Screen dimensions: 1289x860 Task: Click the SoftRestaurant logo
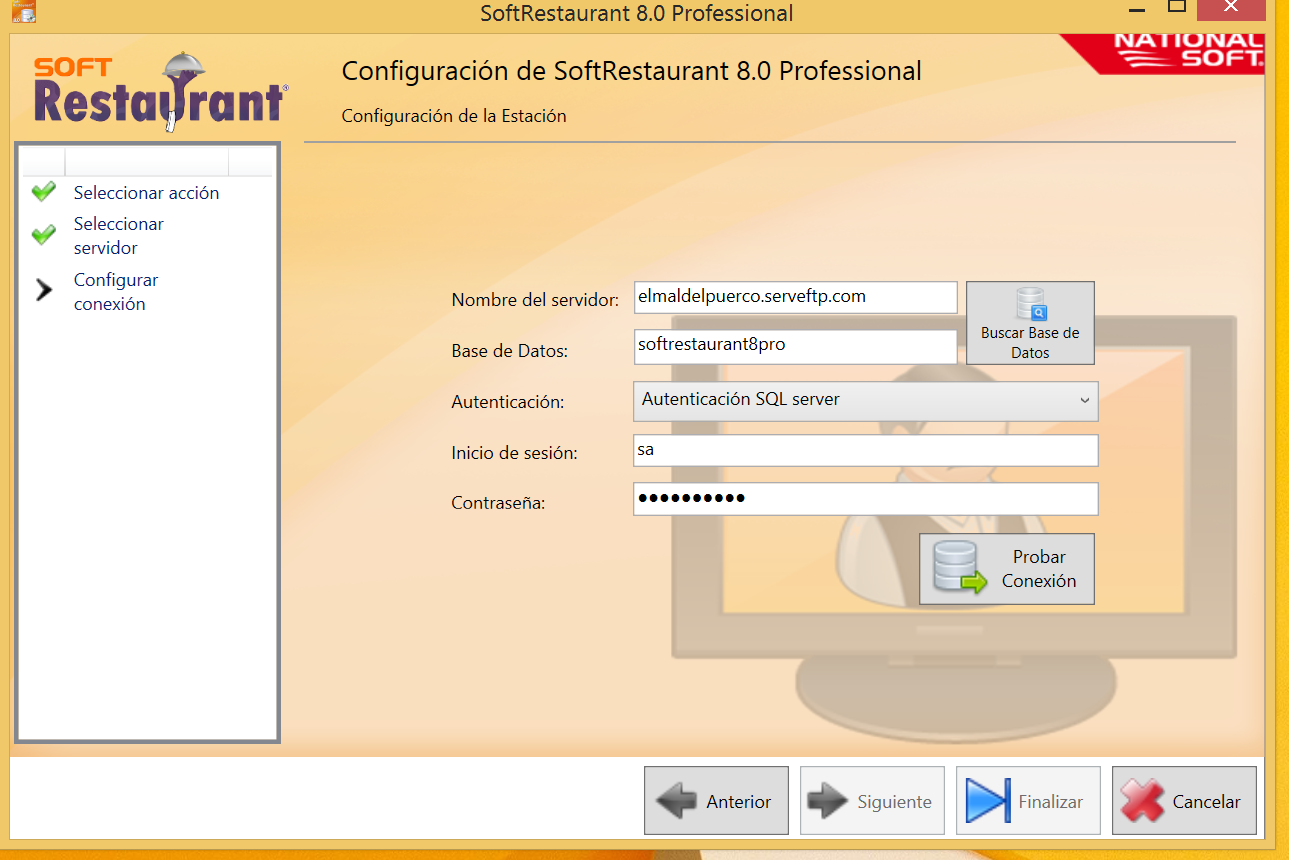(x=160, y=93)
